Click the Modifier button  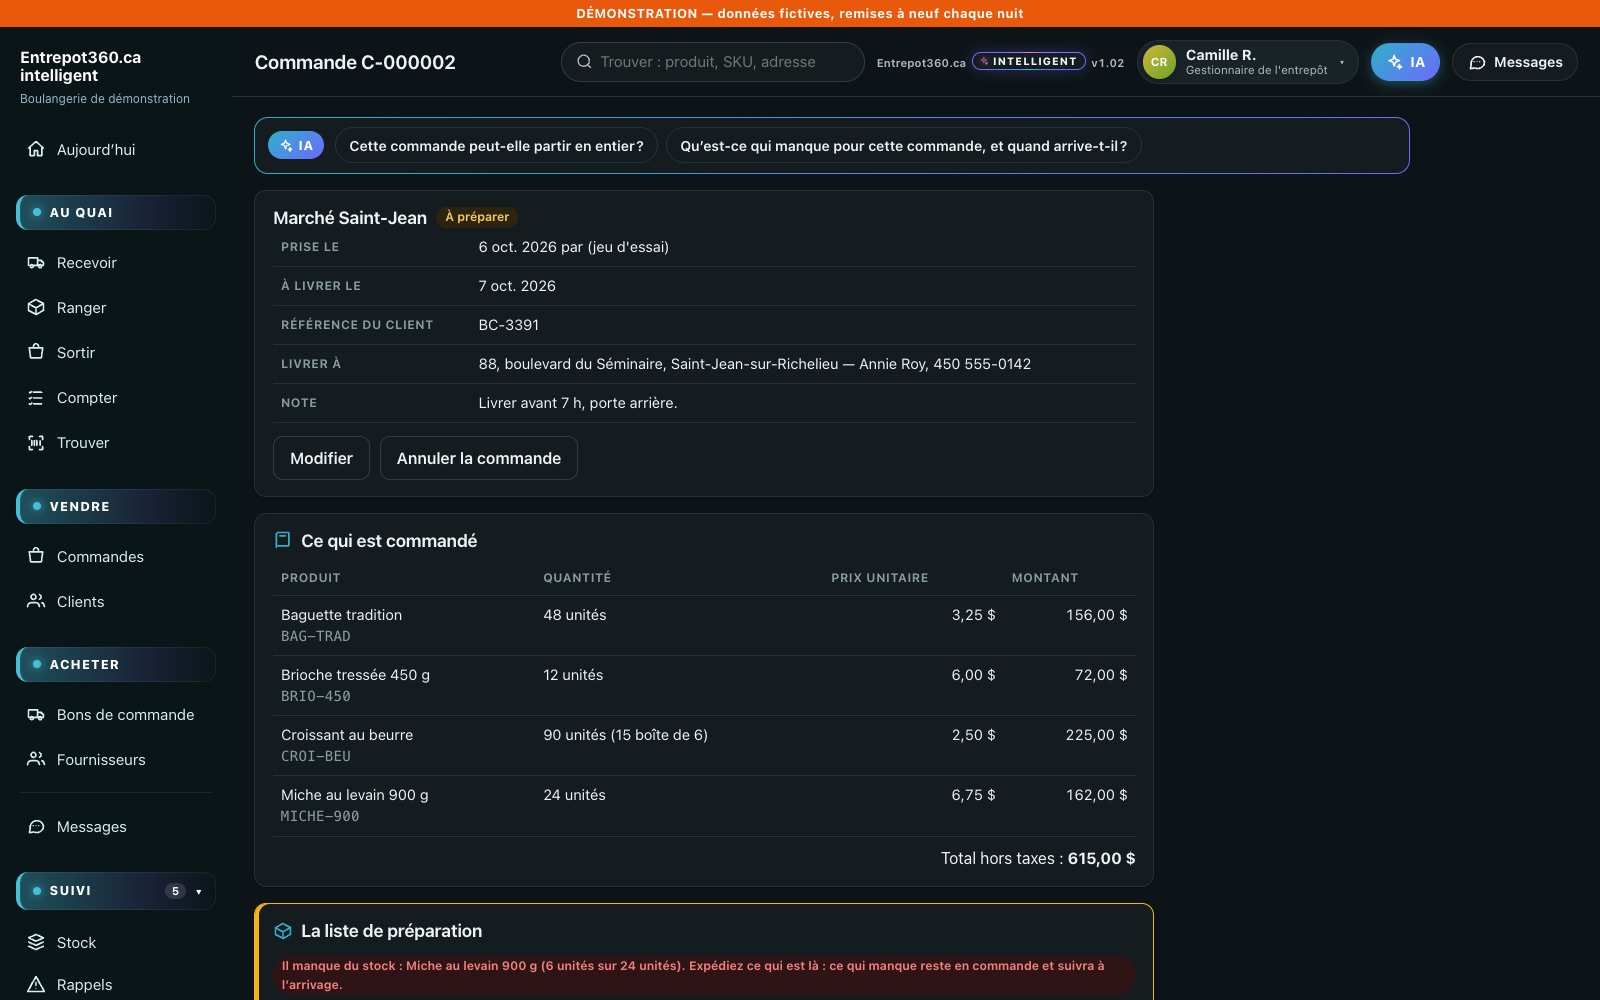(321, 458)
